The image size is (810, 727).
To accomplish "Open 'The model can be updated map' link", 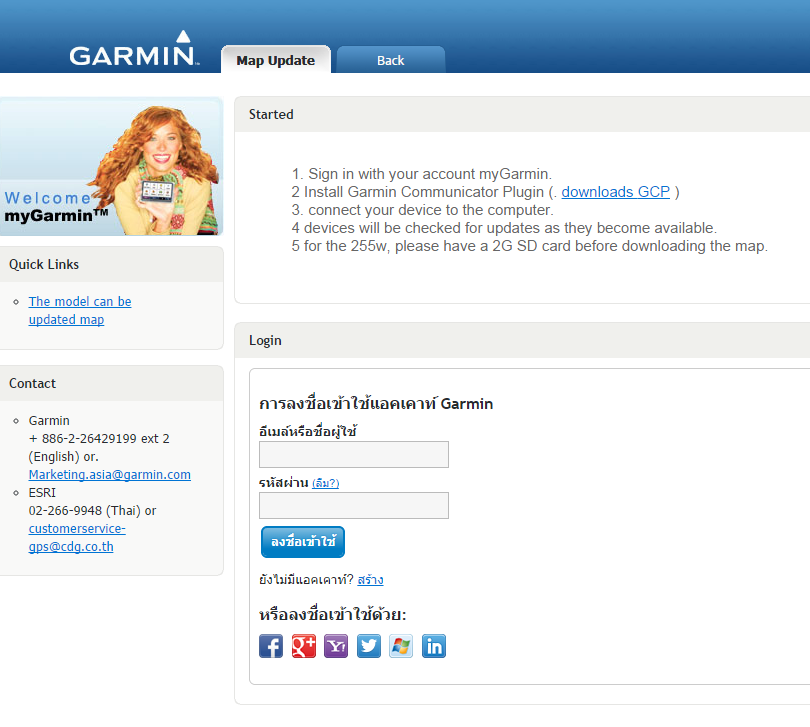I will coord(80,311).
